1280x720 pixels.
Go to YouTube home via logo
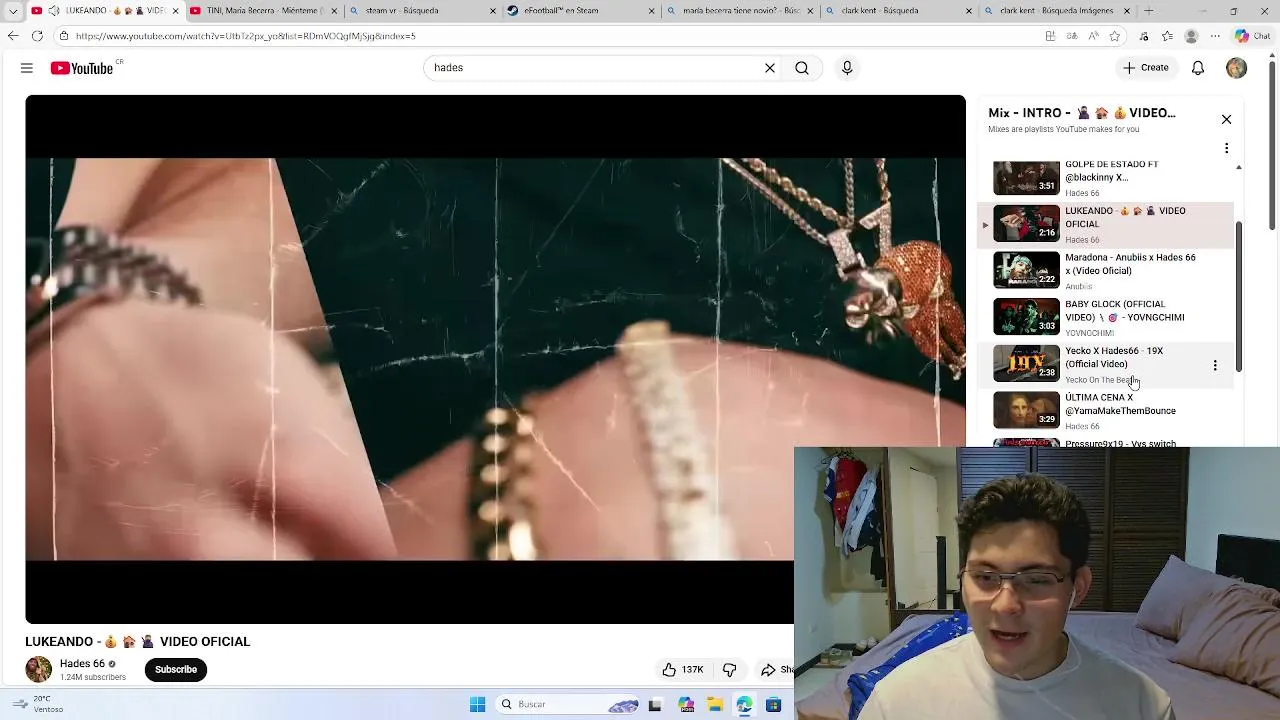[82, 68]
